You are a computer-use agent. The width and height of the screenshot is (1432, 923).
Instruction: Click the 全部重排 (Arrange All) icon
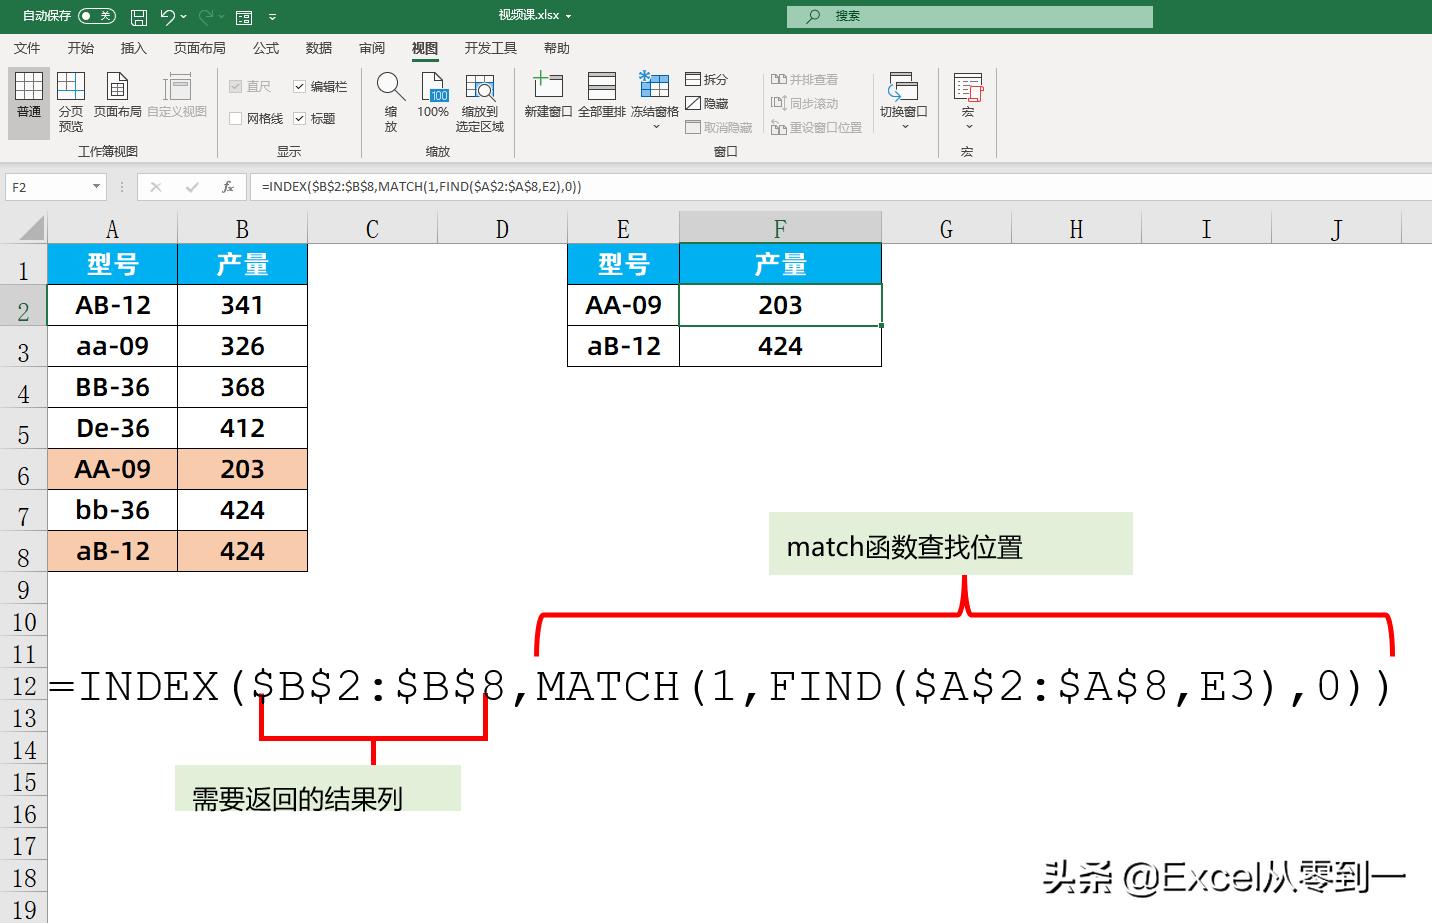click(601, 95)
